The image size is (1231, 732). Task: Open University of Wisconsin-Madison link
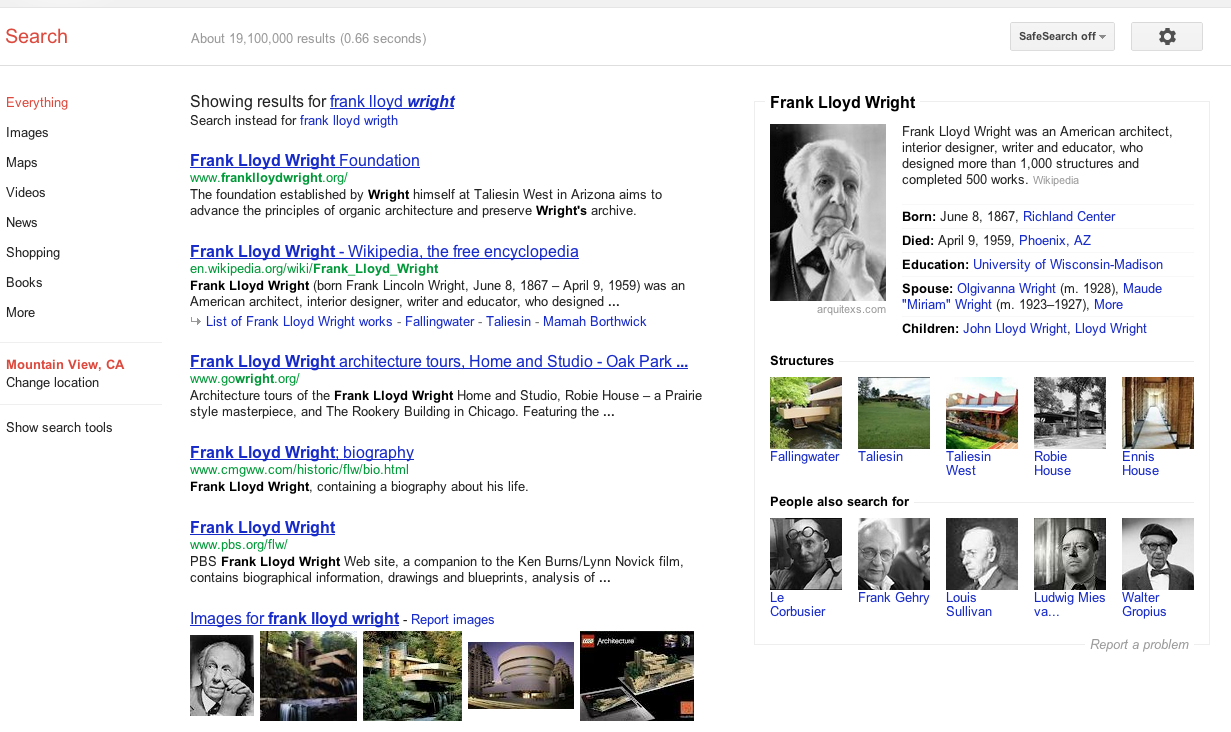tap(1067, 264)
